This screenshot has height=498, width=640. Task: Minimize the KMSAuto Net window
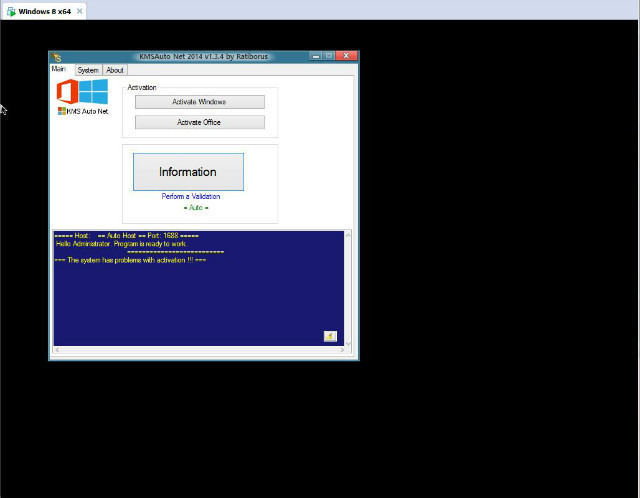pyautogui.click(x=316, y=56)
